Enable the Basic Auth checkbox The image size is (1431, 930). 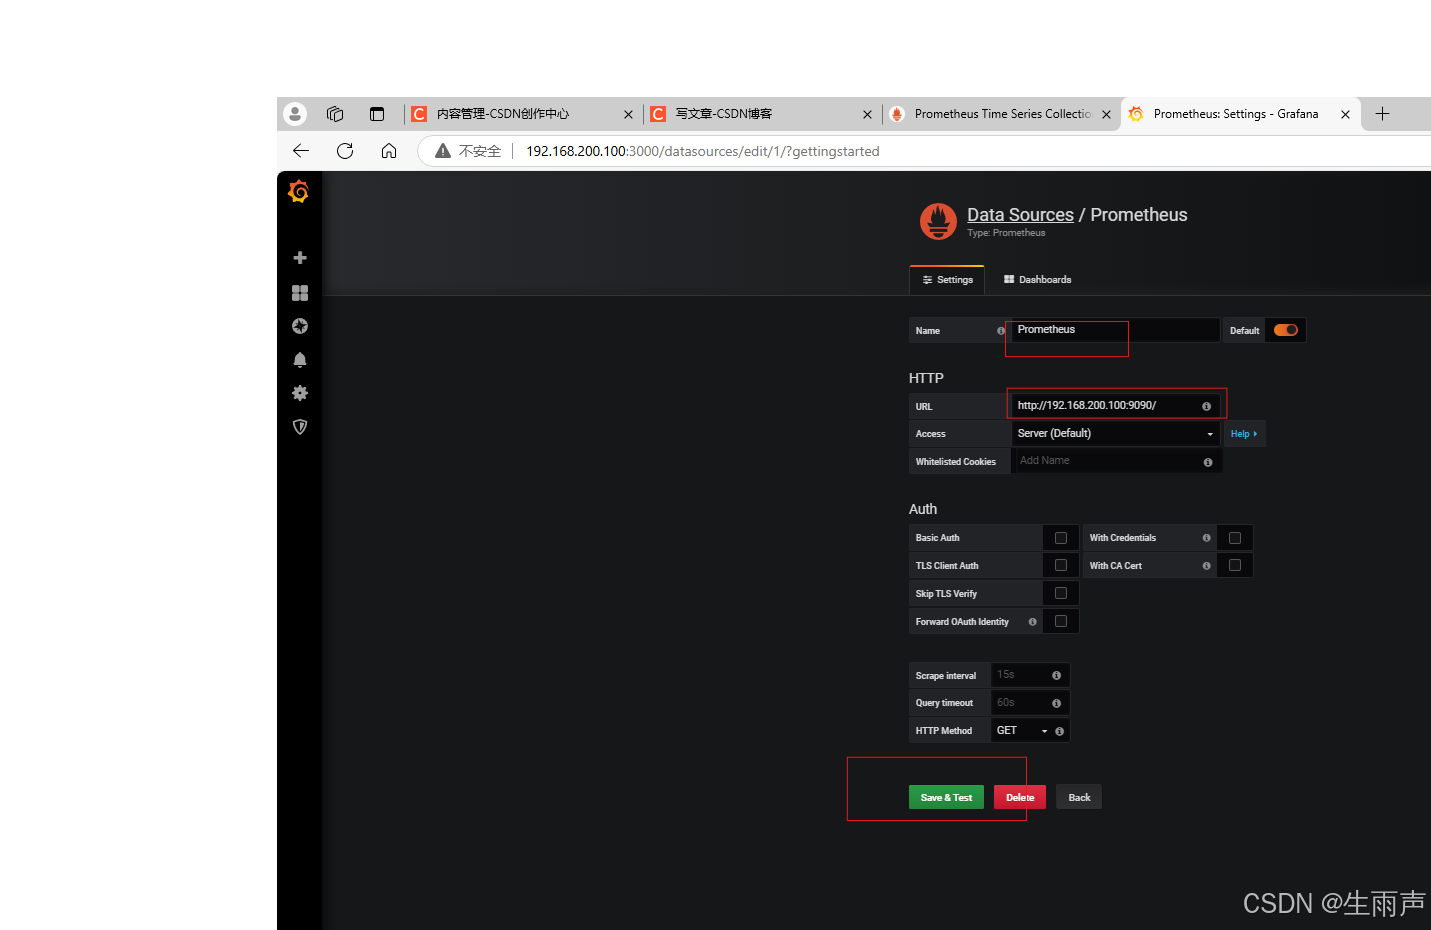[x=1061, y=538]
